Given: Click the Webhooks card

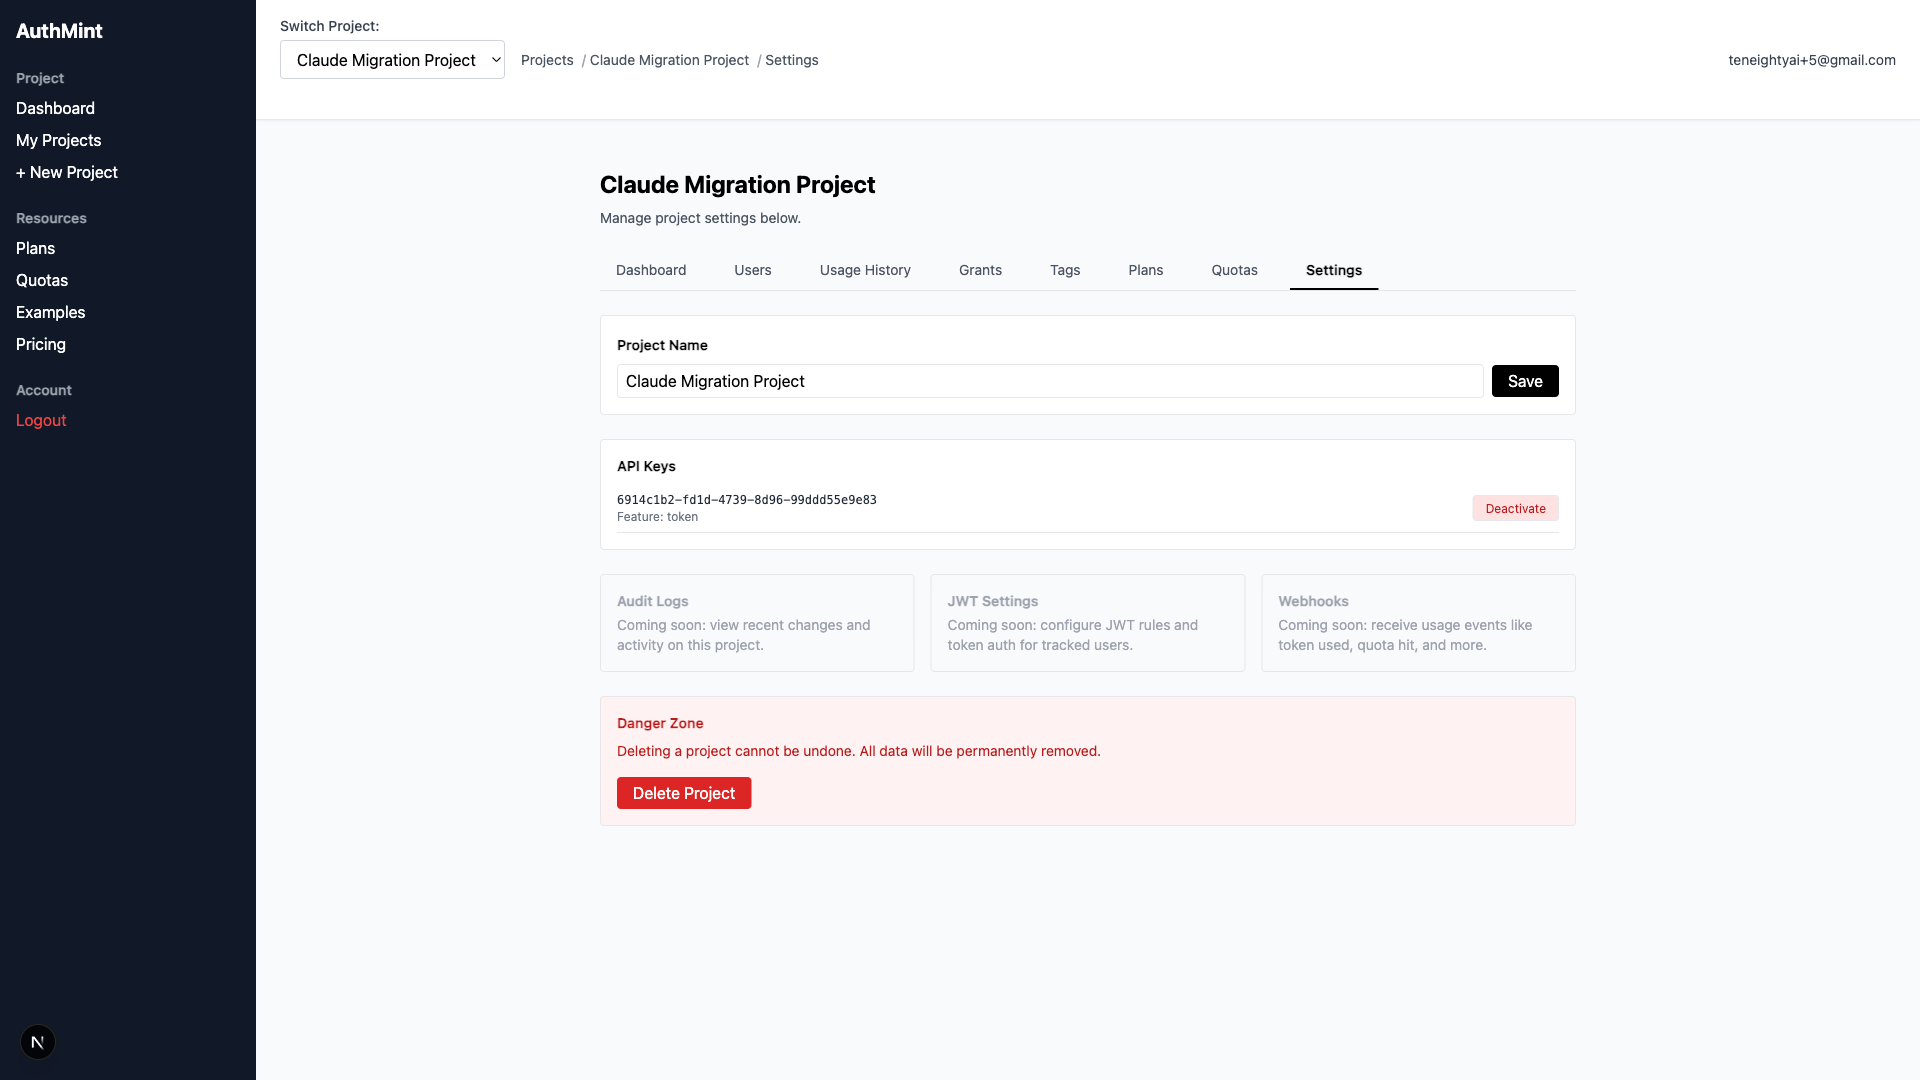Looking at the screenshot, I should 1418,623.
